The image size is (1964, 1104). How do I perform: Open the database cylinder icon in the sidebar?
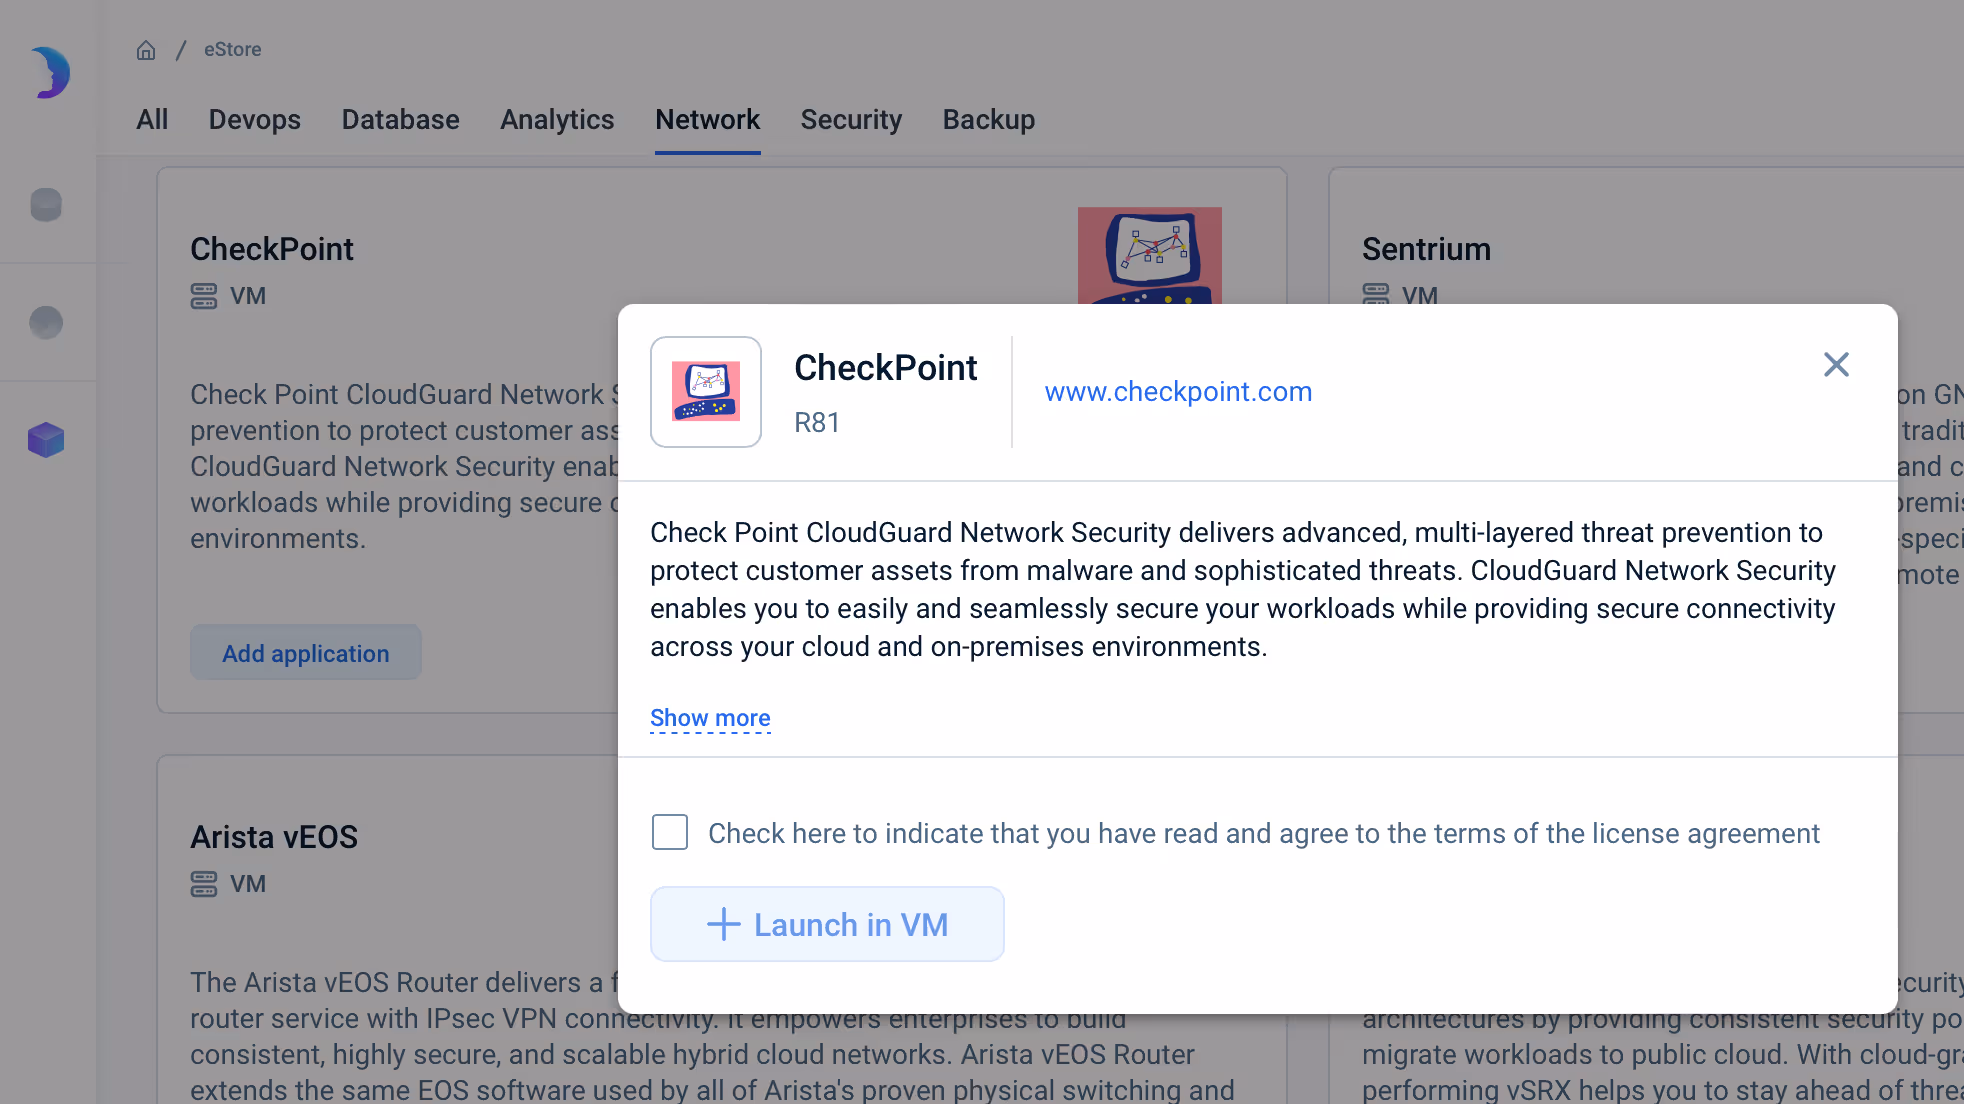click(x=46, y=205)
